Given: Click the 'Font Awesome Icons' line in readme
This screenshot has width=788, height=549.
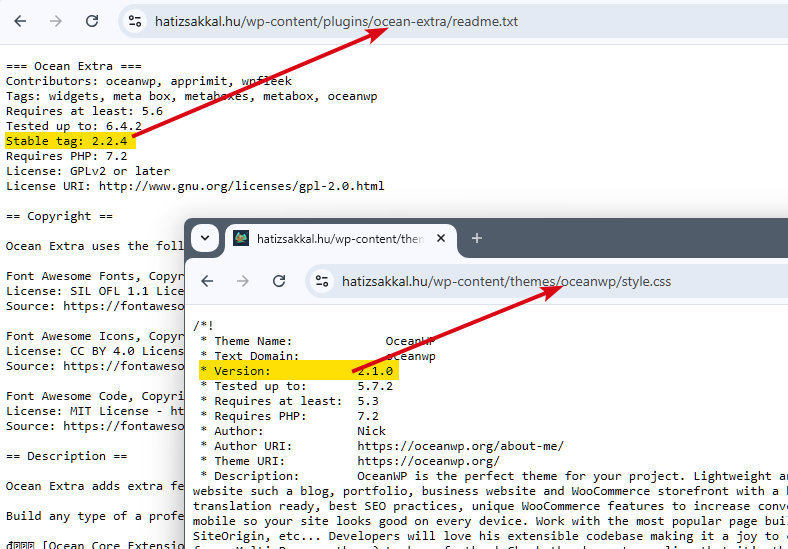Looking at the screenshot, I should click(95, 336).
